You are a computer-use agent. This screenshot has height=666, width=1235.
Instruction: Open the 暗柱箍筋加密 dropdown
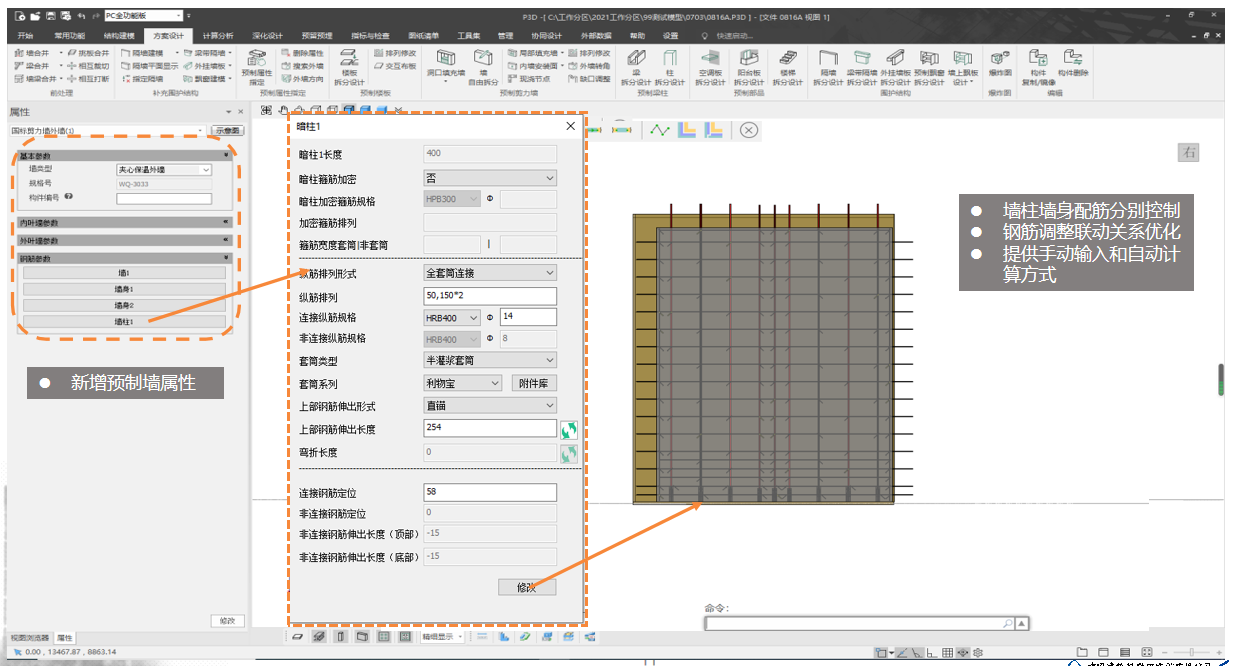coord(490,178)
